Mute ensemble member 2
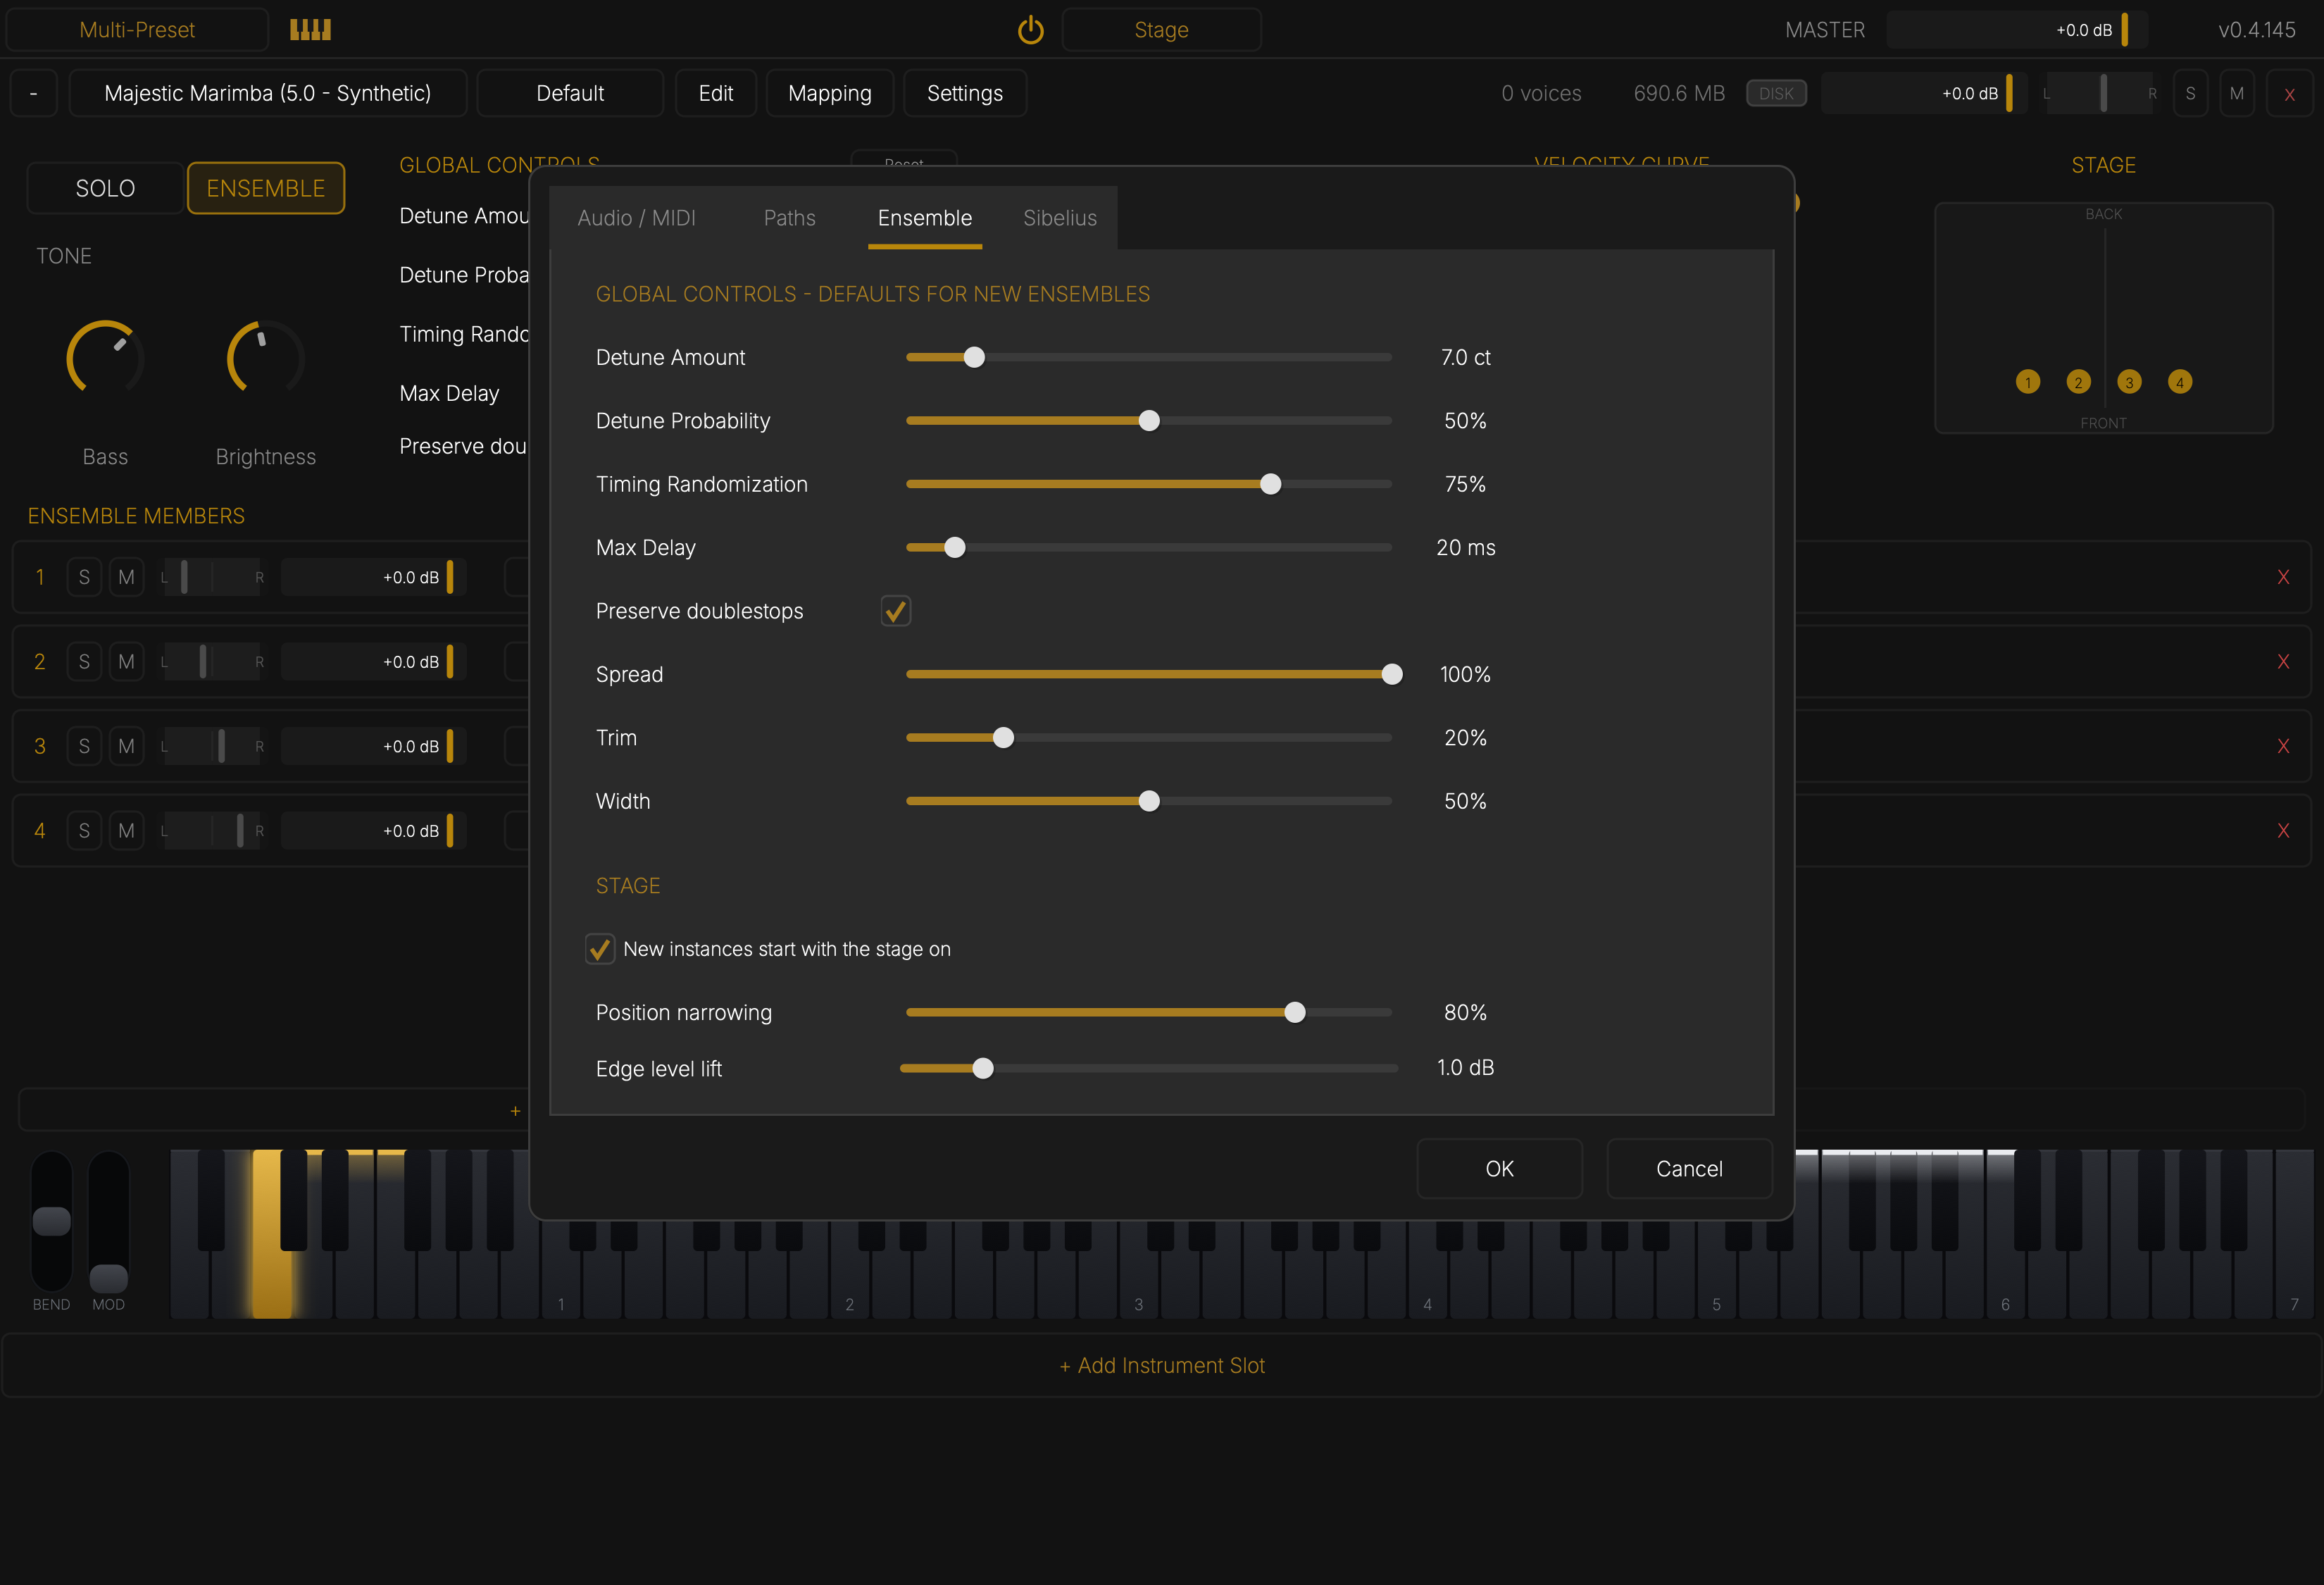This screenshot has width=2324, height=1585. pyautogui.click(x=126, y=662)
